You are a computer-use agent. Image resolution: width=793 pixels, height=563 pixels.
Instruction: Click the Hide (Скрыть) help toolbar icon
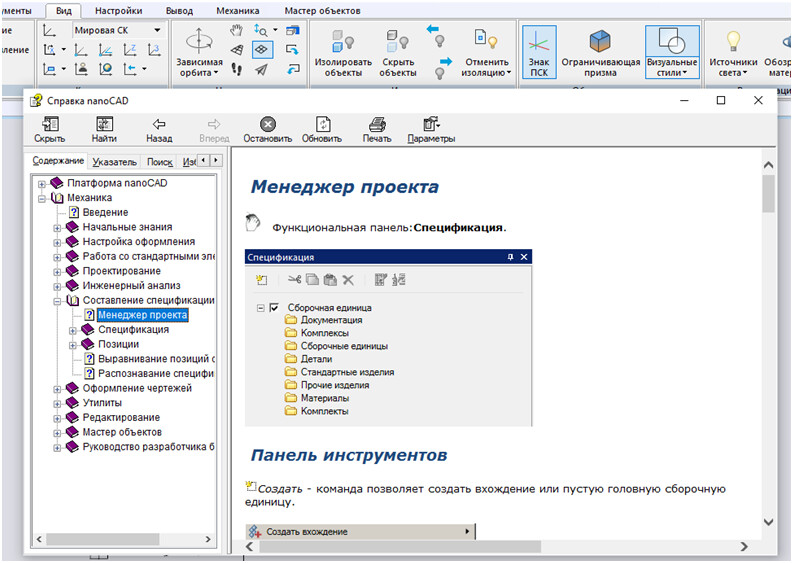click(49, 124)
